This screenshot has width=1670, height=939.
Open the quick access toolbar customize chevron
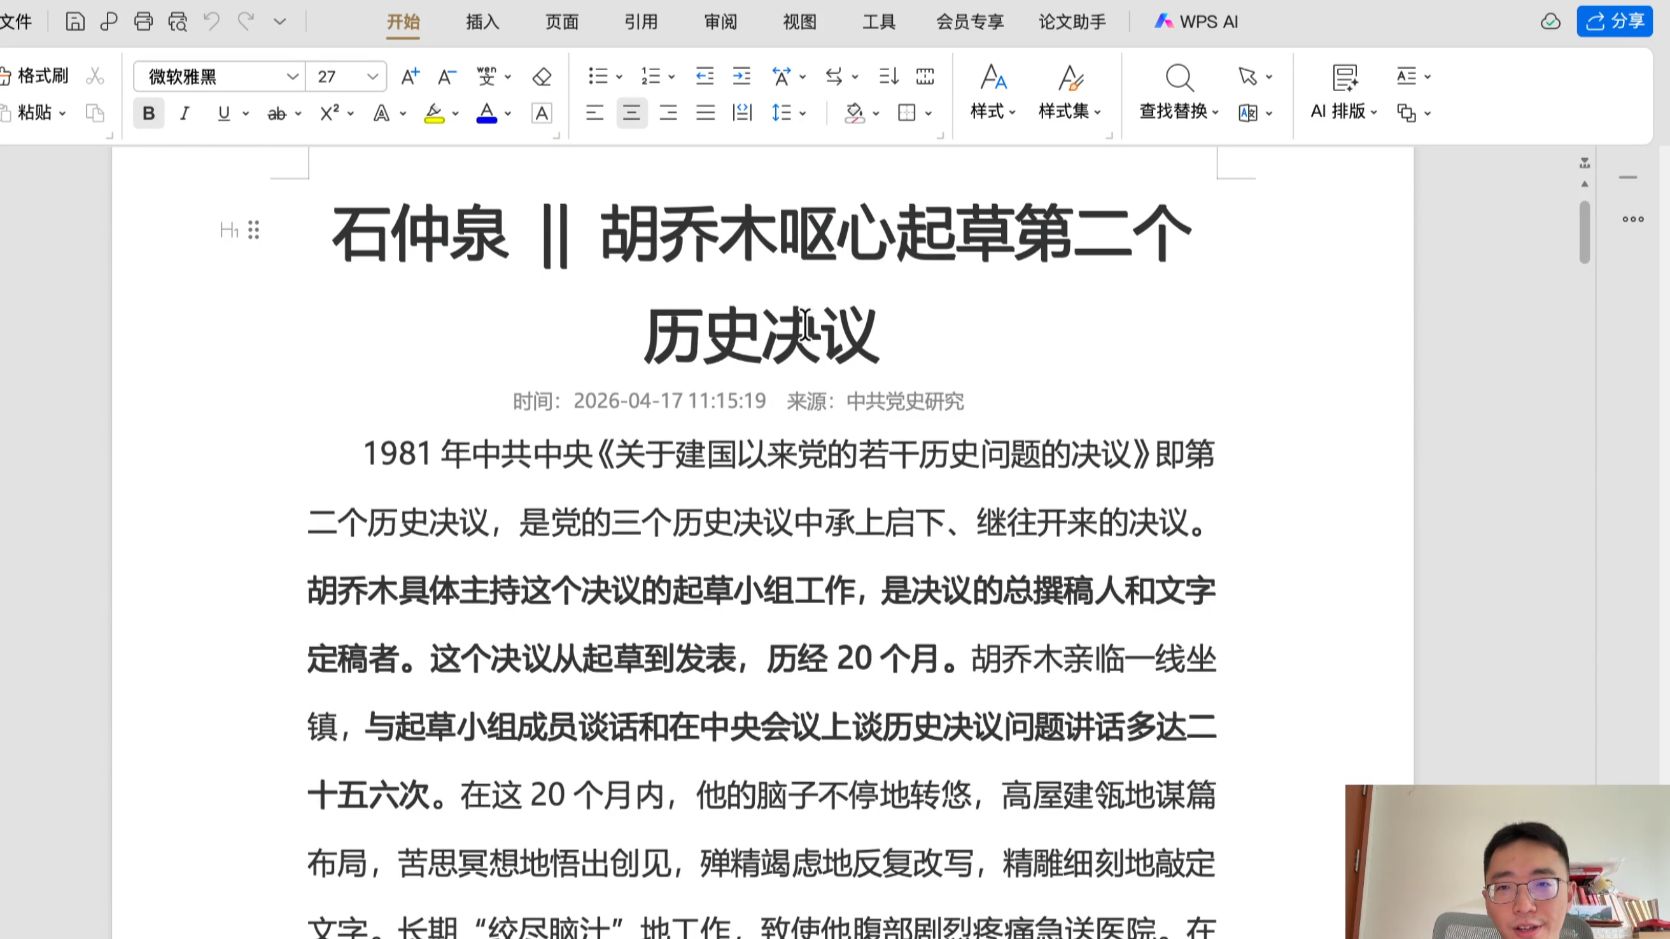point(280,21)
